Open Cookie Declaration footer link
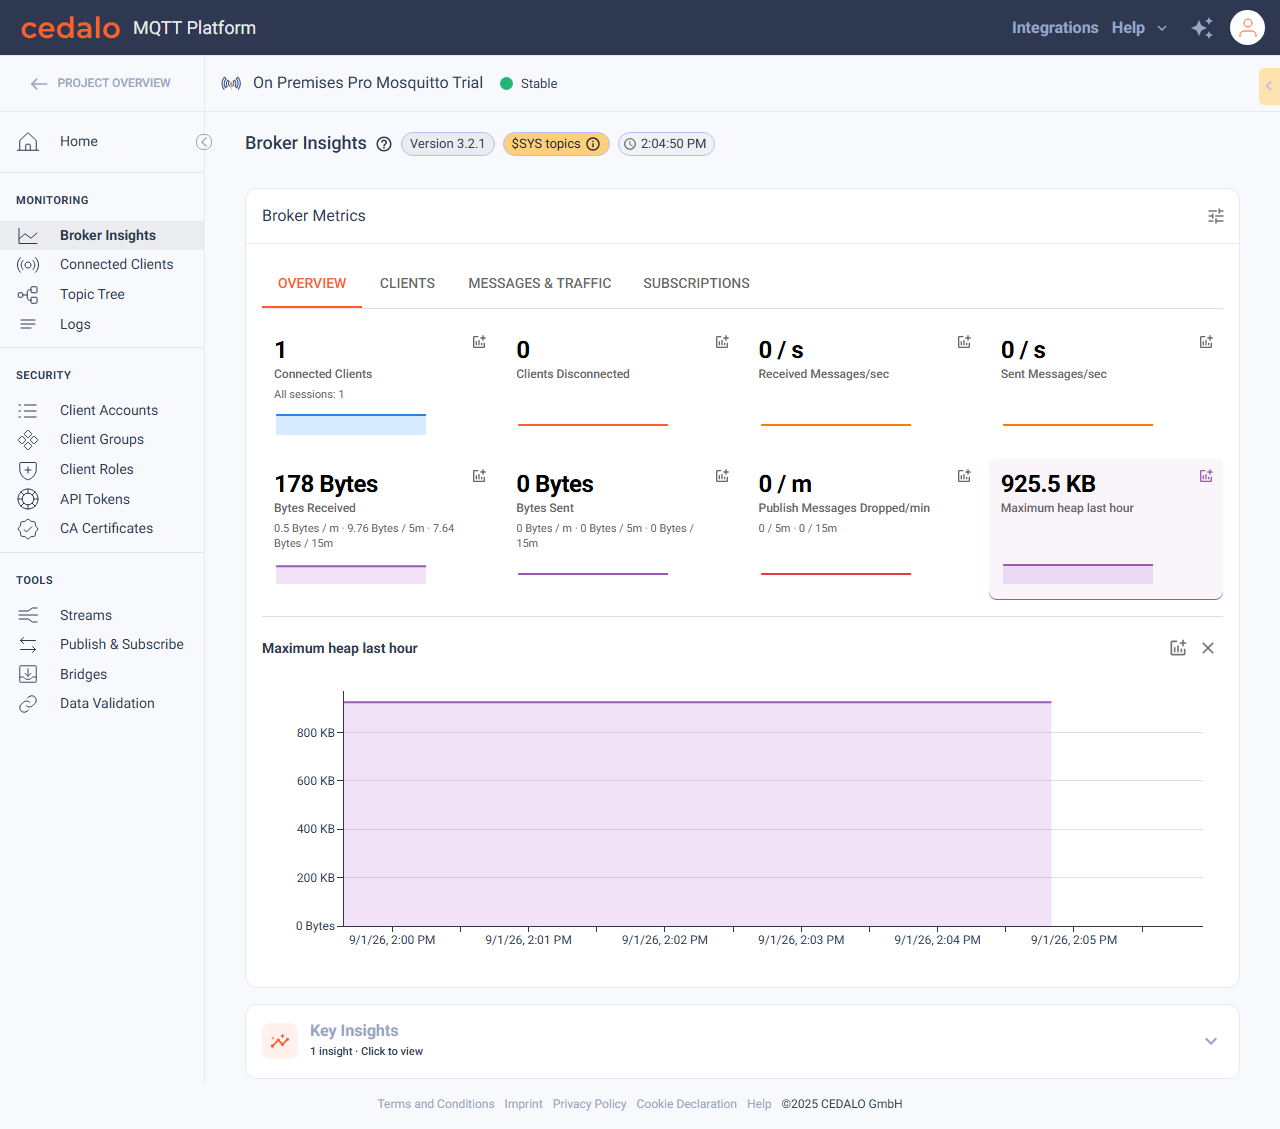 click(x=687, y=1104)
